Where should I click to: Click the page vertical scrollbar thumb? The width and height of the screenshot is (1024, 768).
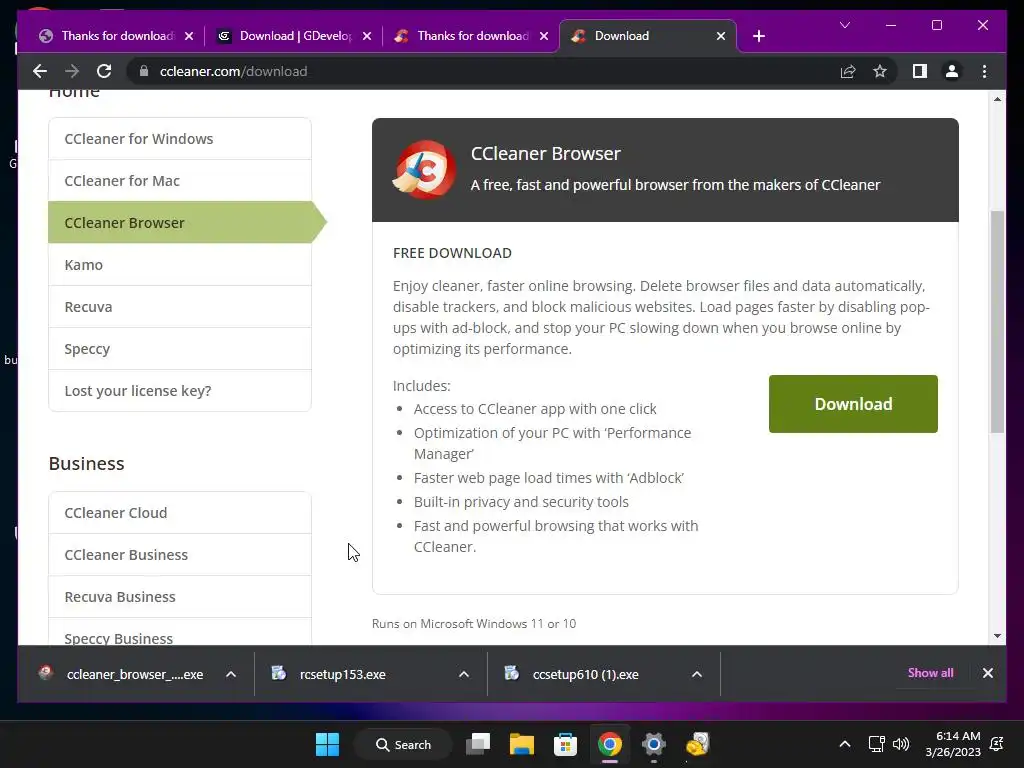click(x=997, y=321)
